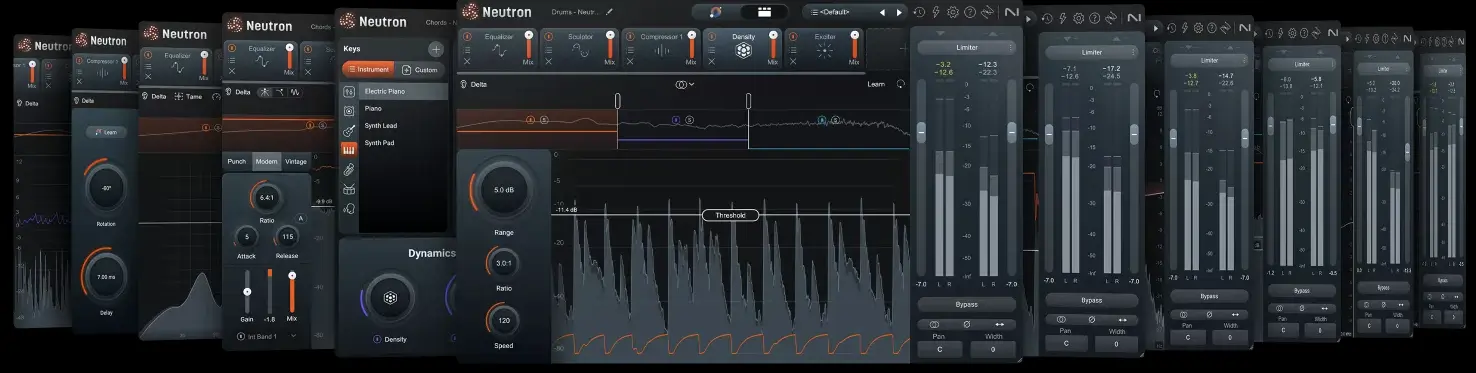Click the Limiter button in front limiter panel
The width and height of the screenshot is (1476, 373).
click(966, 47)
